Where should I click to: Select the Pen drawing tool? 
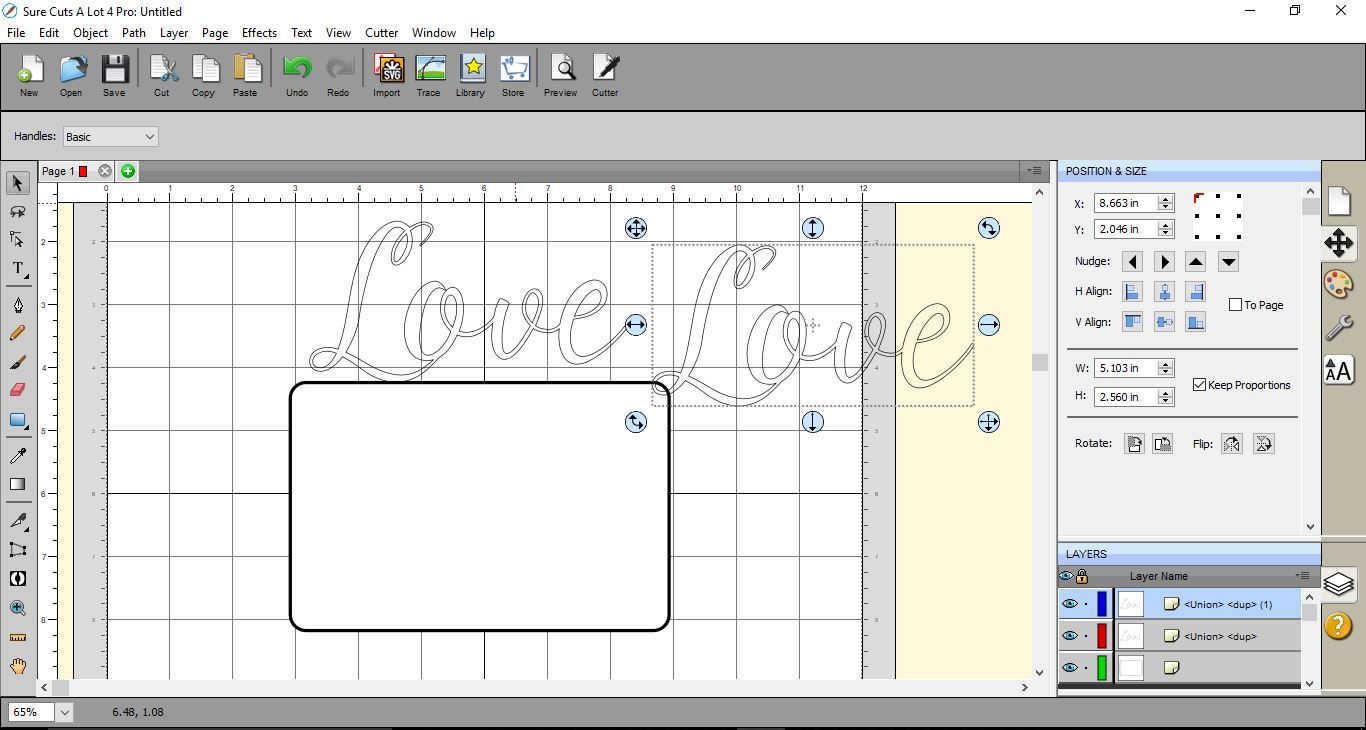coord(17,304)
